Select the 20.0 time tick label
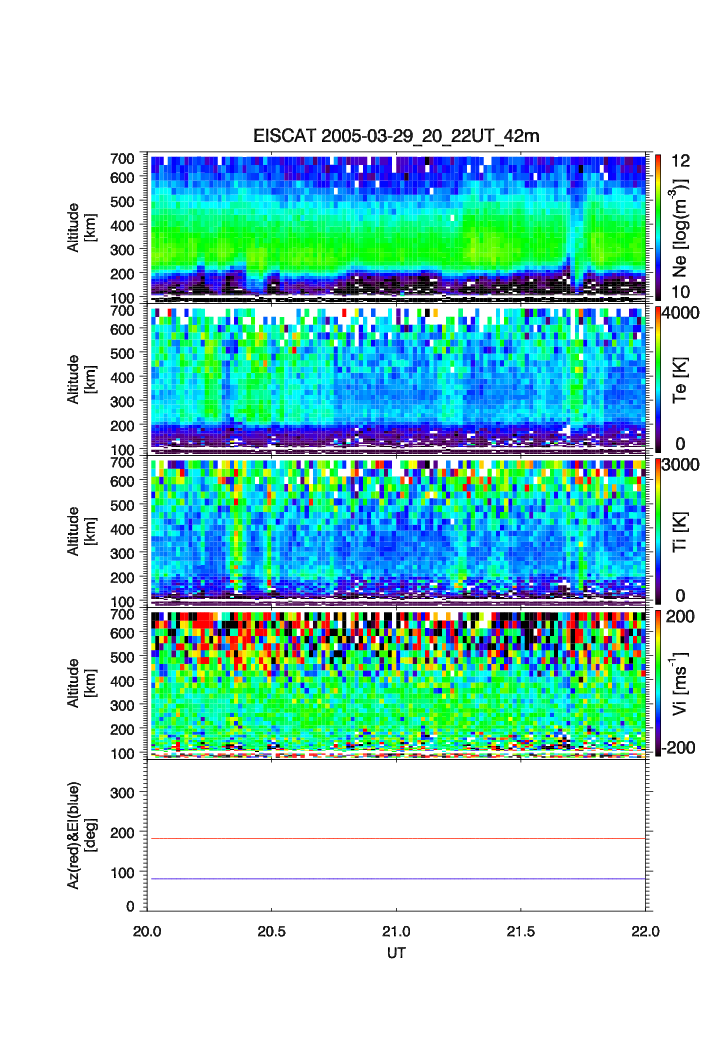708x1063 pixels. pos(147,931)
